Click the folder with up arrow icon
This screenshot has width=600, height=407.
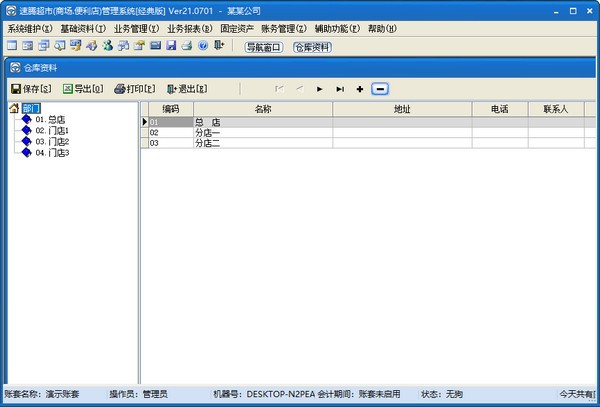point(139,46)
